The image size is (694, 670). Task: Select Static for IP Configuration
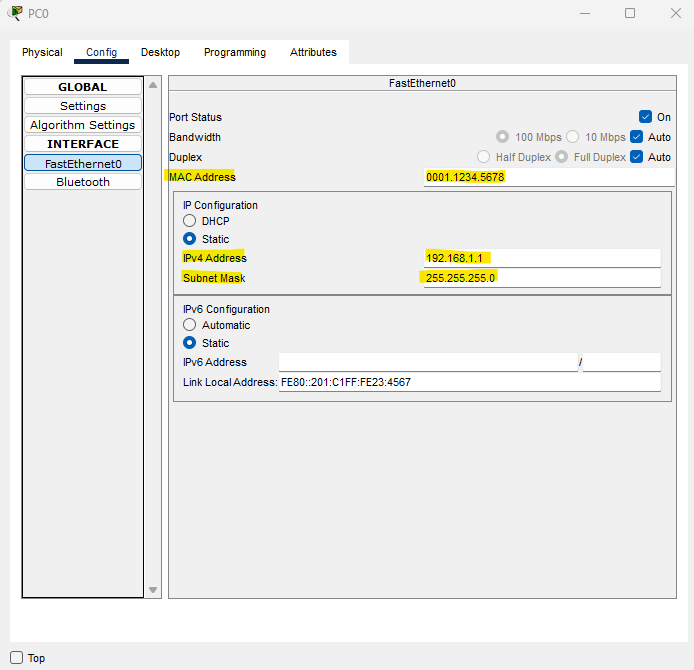click(x=189, y=239)
